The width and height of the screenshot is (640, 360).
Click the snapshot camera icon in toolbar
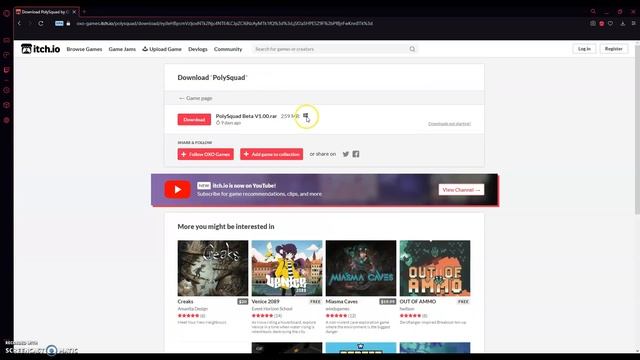click(593, 24)
